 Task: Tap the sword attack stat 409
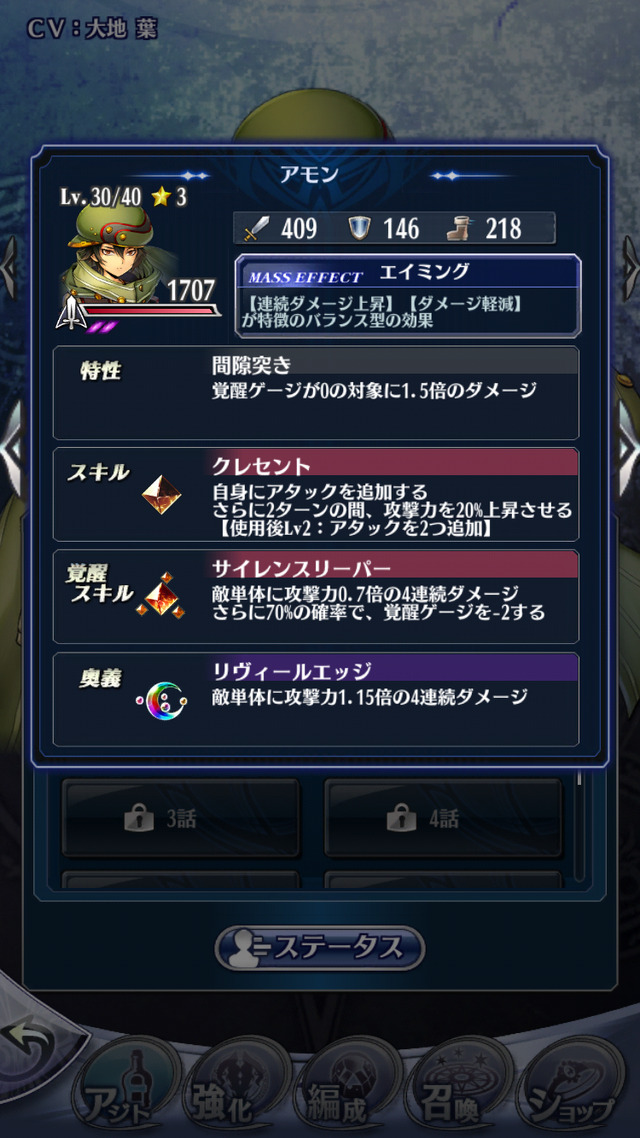pos(282,229)
